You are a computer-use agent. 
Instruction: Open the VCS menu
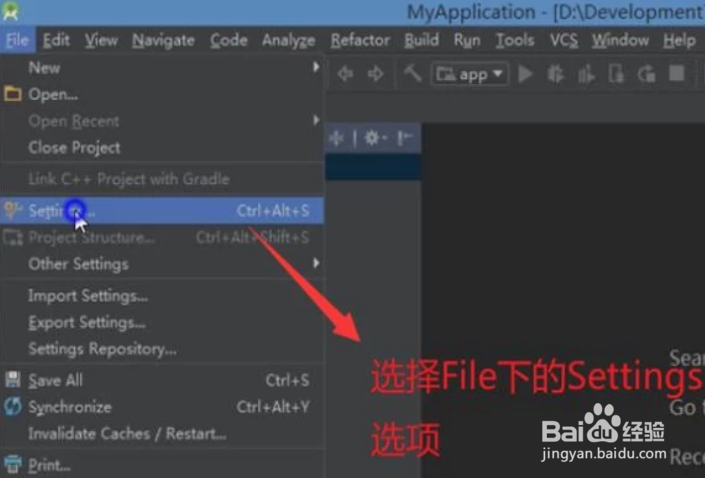pyautogui.click(x=564, y=40)
